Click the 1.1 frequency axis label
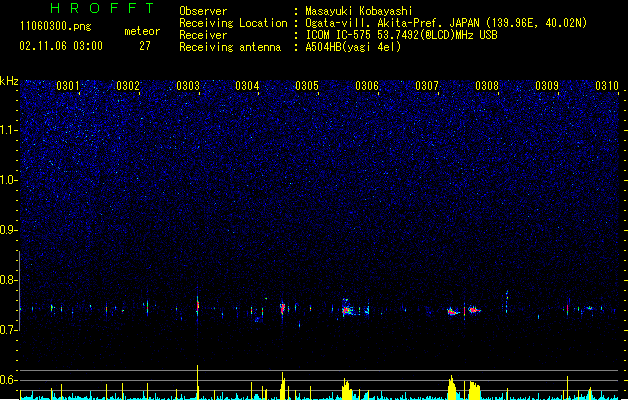 click(x=8, y=130)
